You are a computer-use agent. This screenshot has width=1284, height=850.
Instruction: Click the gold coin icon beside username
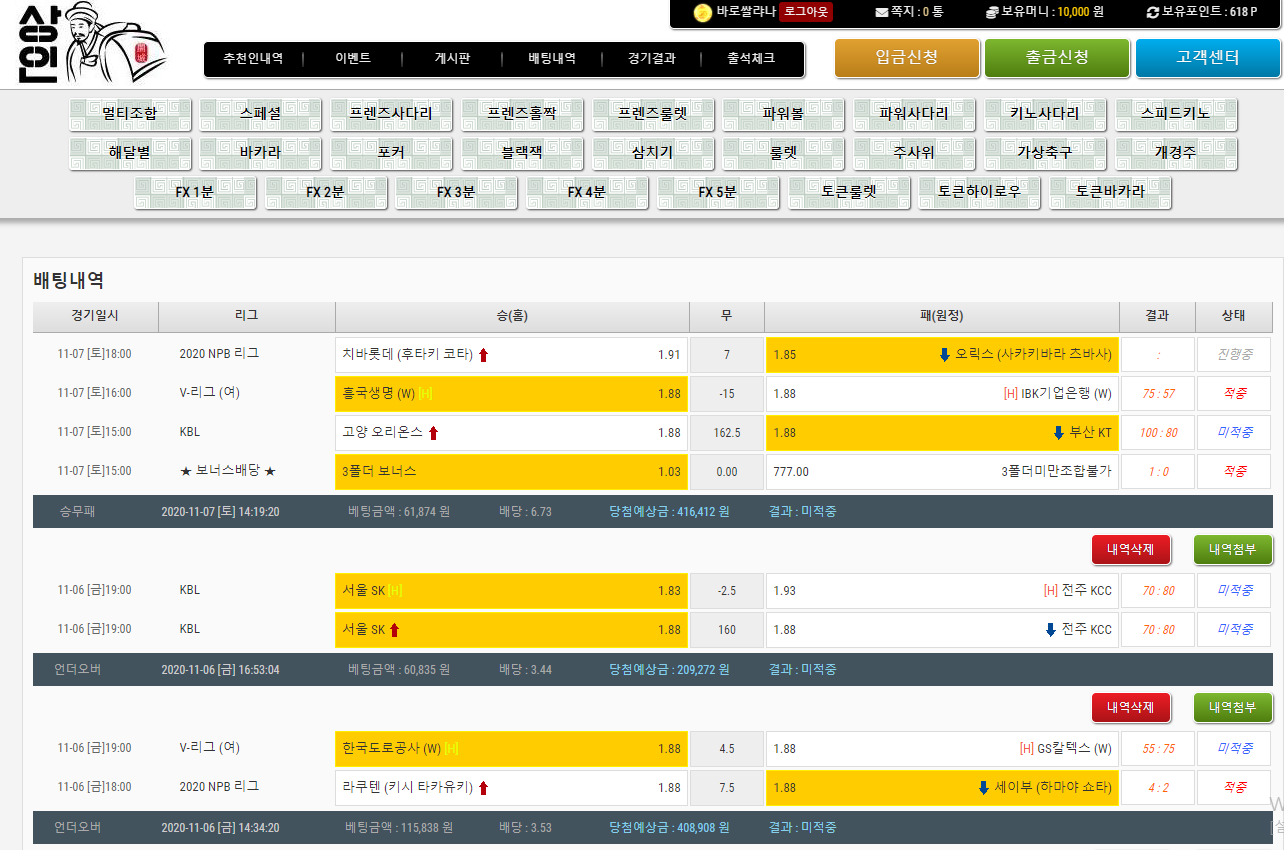coord(703,12)
